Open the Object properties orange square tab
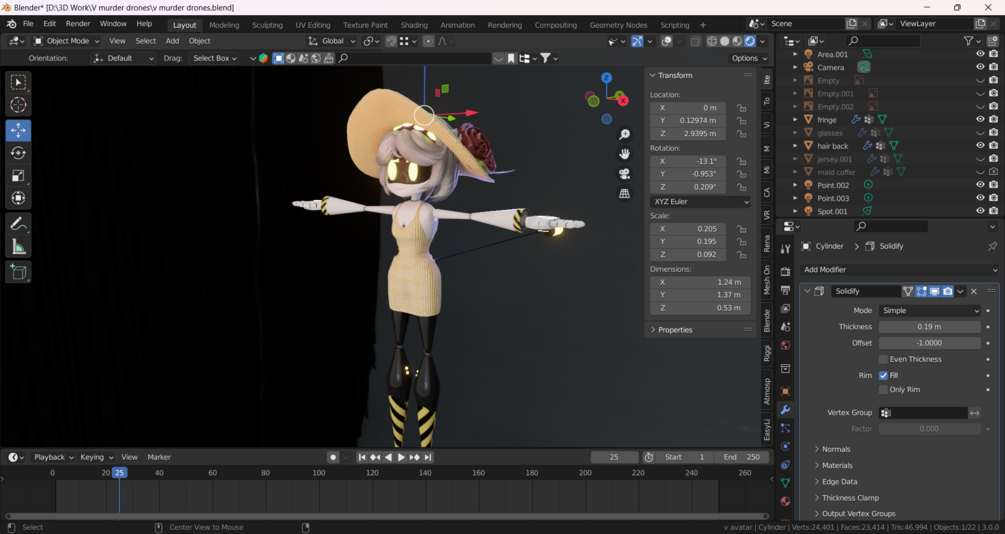This screenshot has width=1005, height=534. [785, 391]
